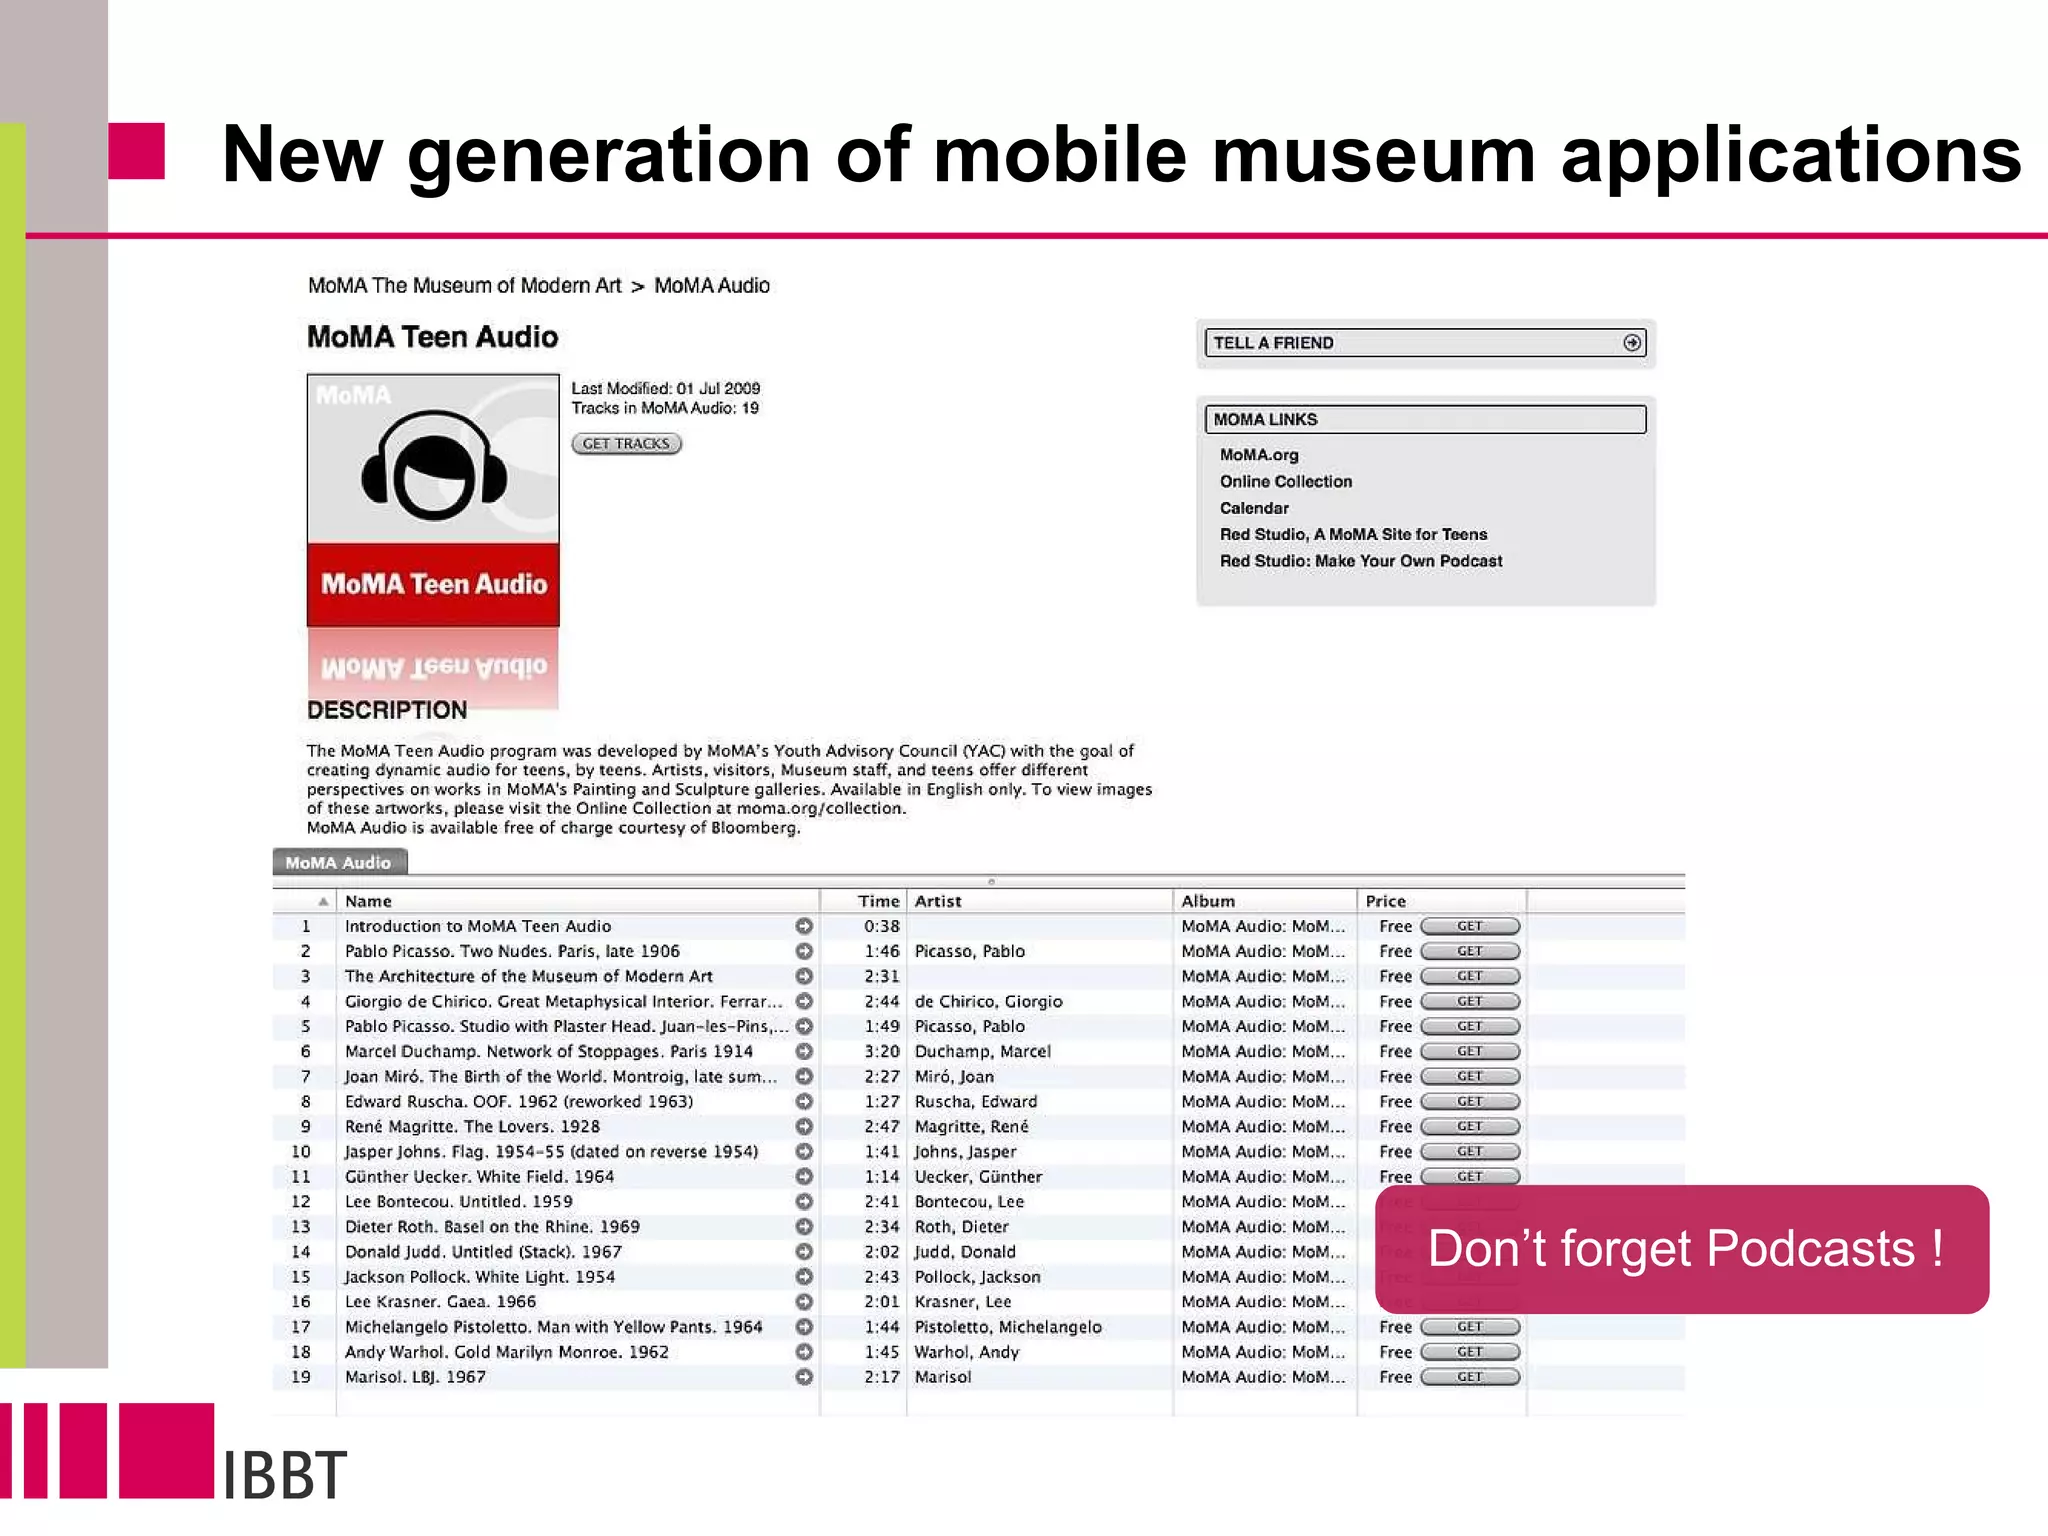Go to MoMA The Museum of Modern Art breadcrumb

tap(465, 286)
